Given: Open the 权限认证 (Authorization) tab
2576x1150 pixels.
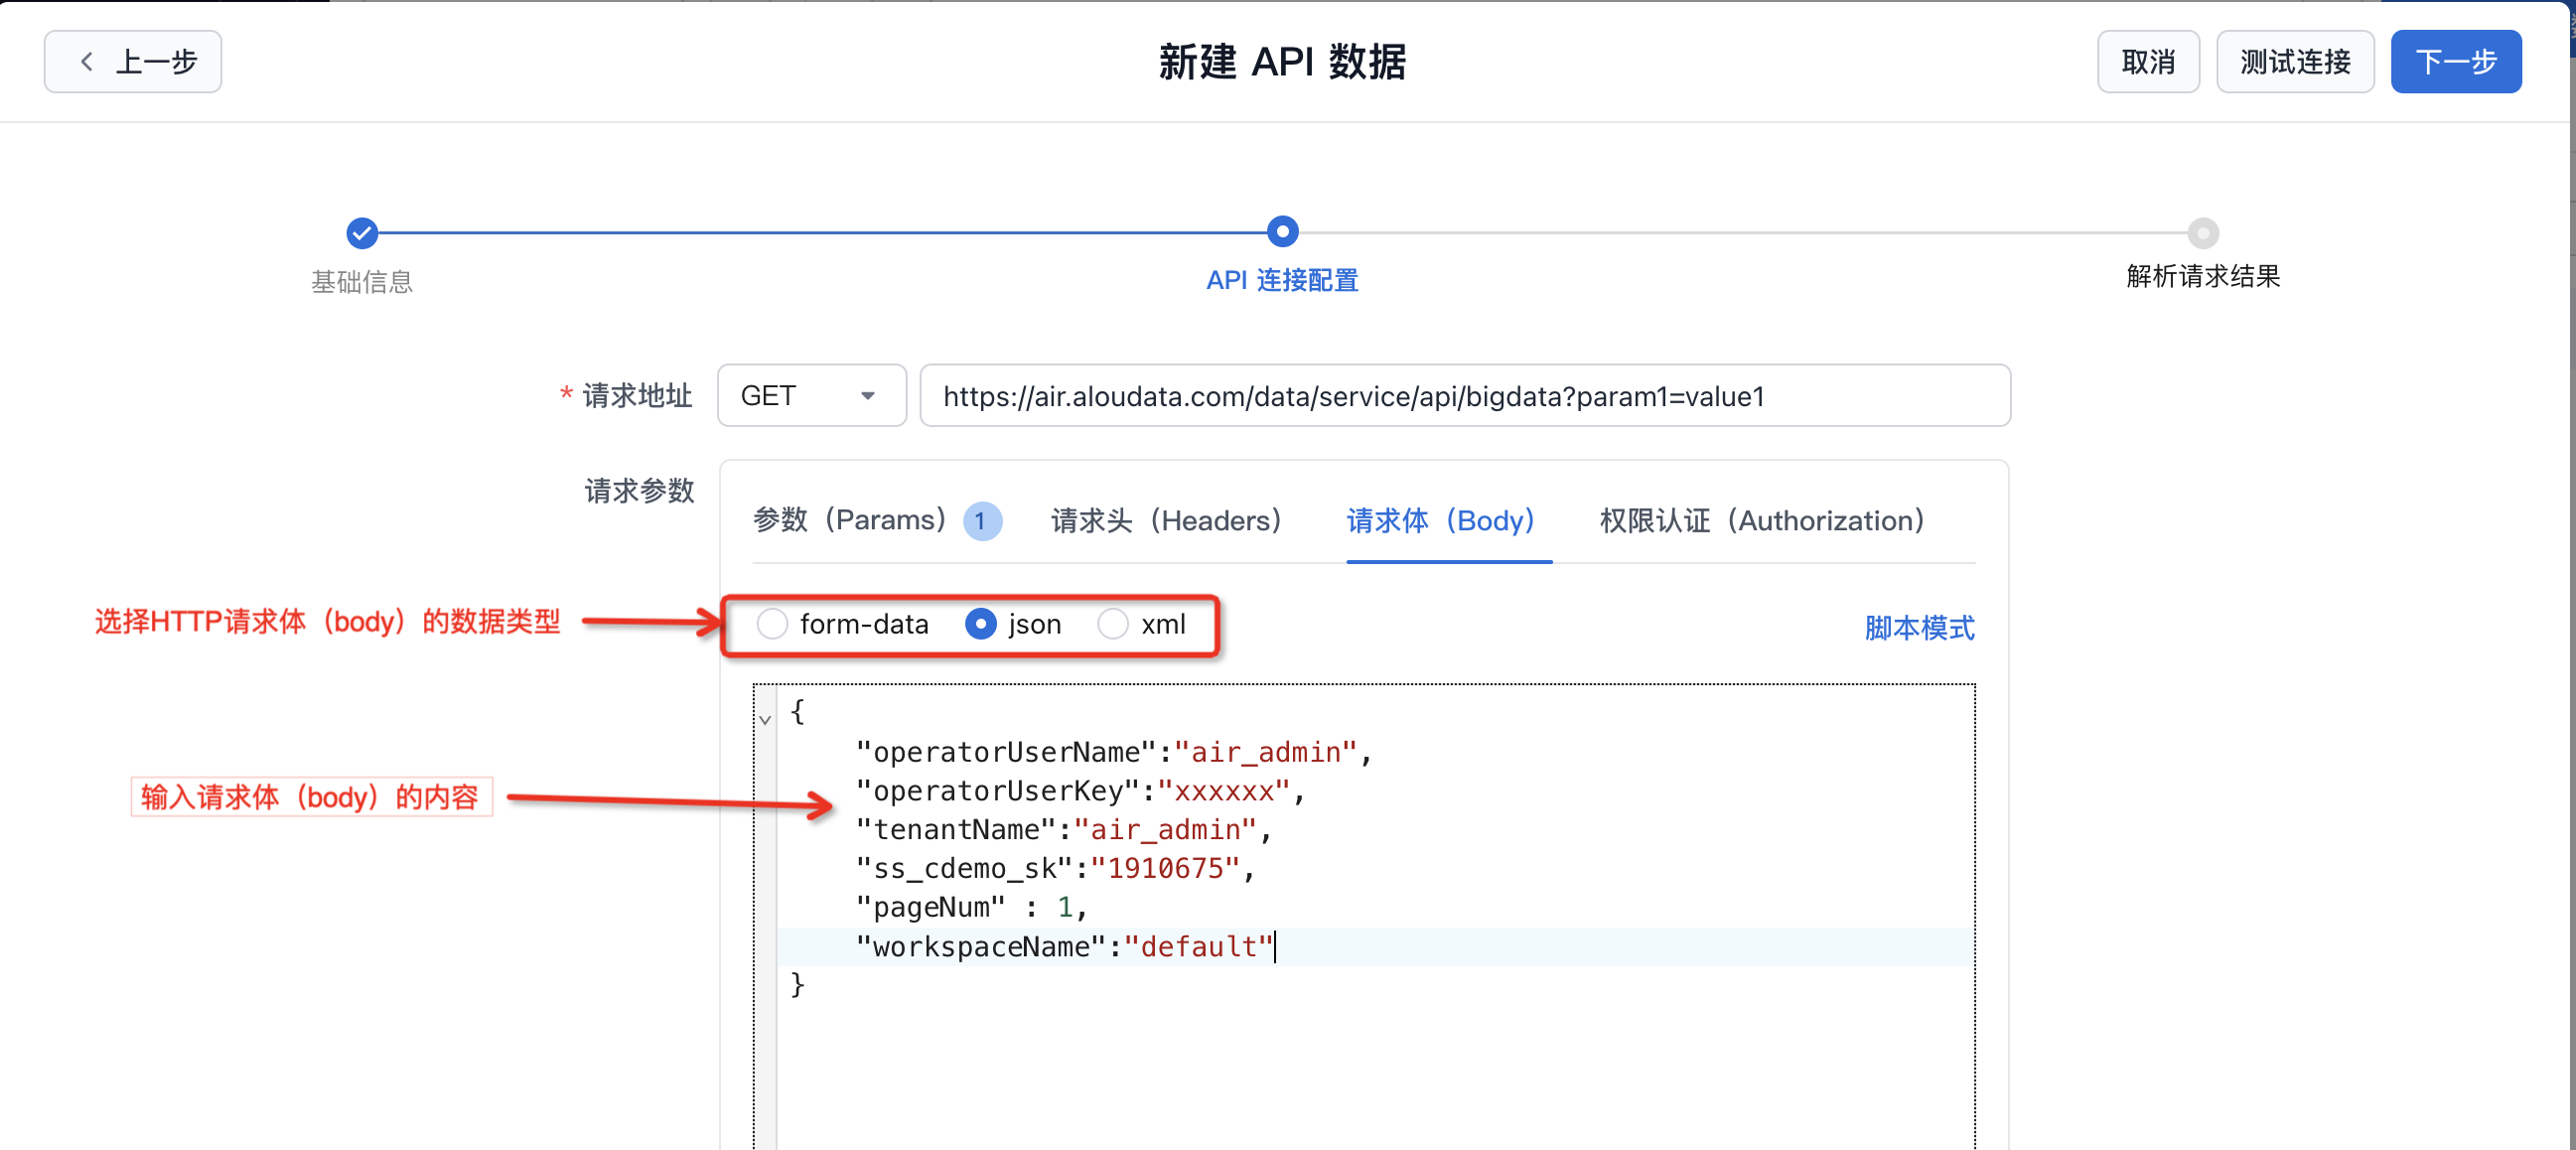Looking at the screenshot, I should click(x=1761, y=521).
